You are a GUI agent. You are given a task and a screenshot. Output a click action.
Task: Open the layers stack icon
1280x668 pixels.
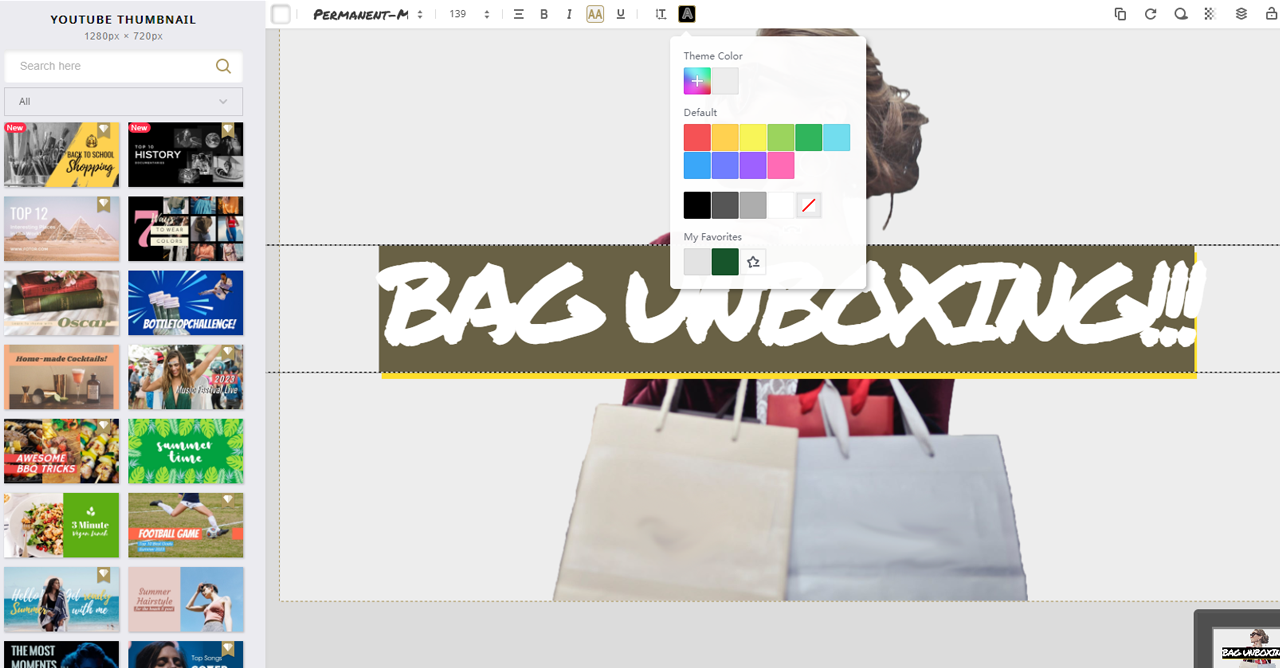click(x=1241, y=14)
